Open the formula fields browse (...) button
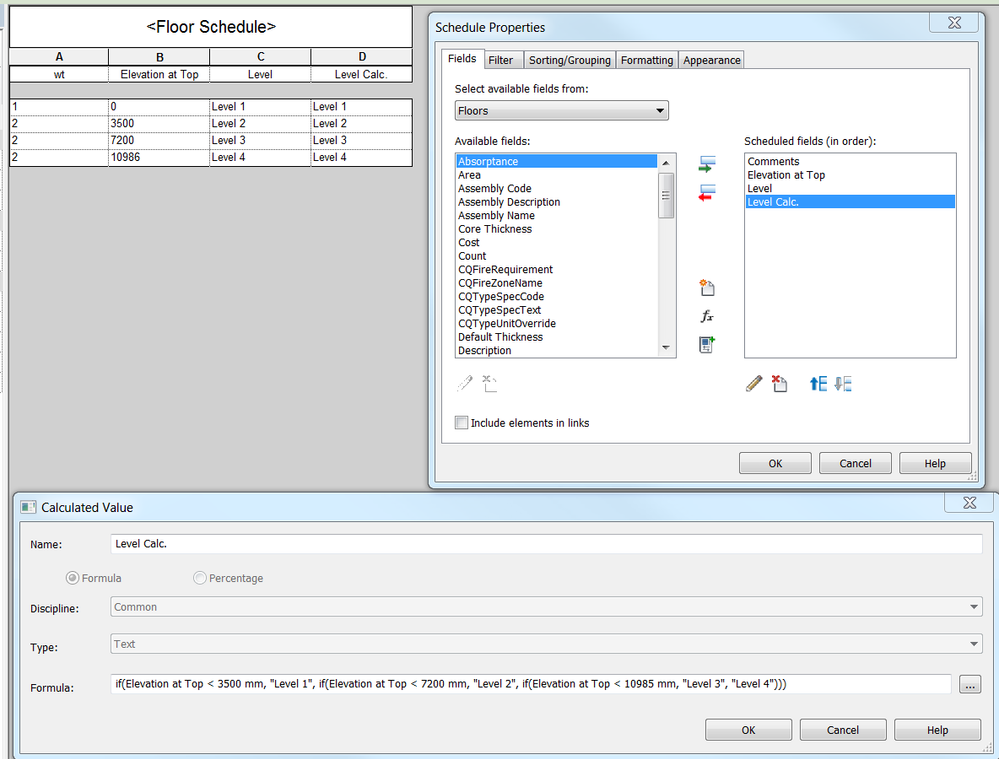 969,685
